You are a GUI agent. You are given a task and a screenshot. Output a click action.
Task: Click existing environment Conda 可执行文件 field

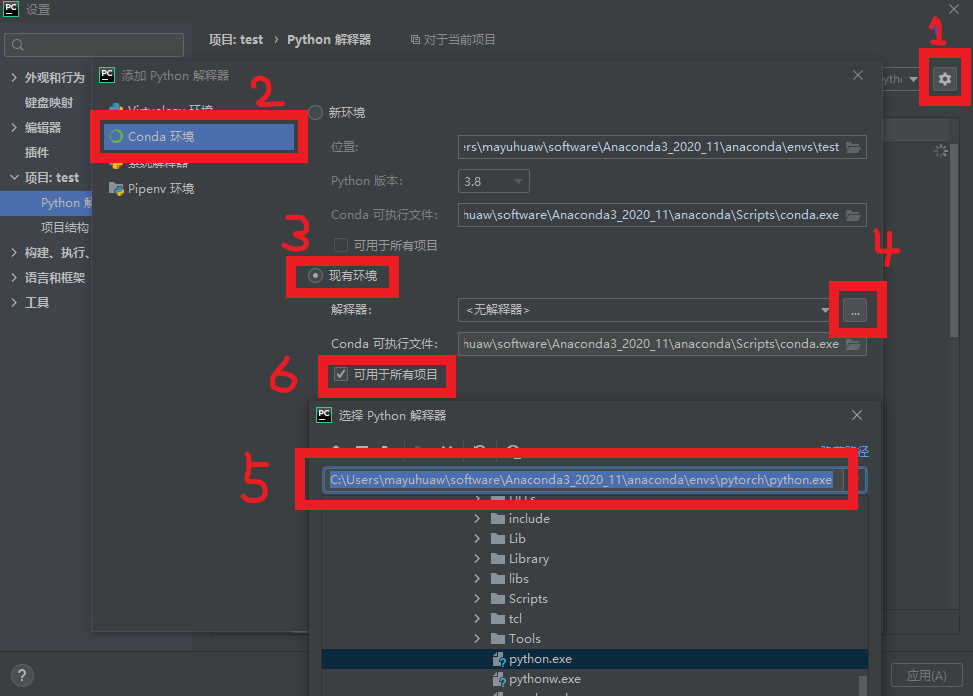click(662, 344)
